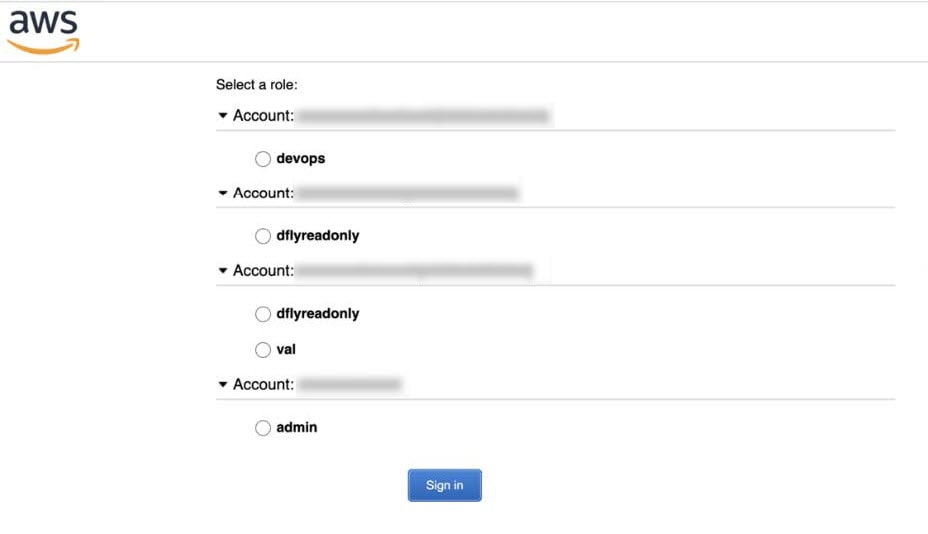The height and width of the screenshot is (534, 928).
Task: Collapse the first Account section above devops
Action: pos(223,115)
